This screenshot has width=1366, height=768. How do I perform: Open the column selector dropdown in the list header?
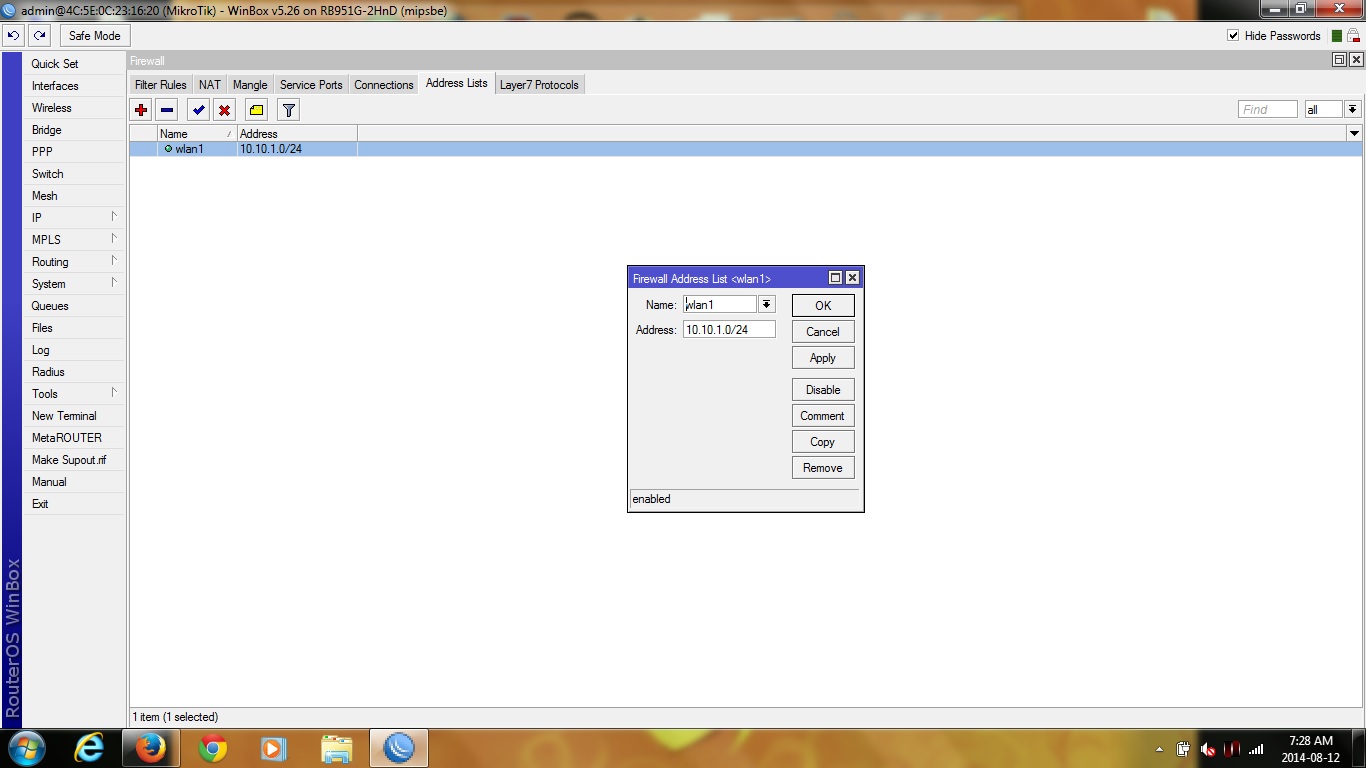(x=1355, y=133)
